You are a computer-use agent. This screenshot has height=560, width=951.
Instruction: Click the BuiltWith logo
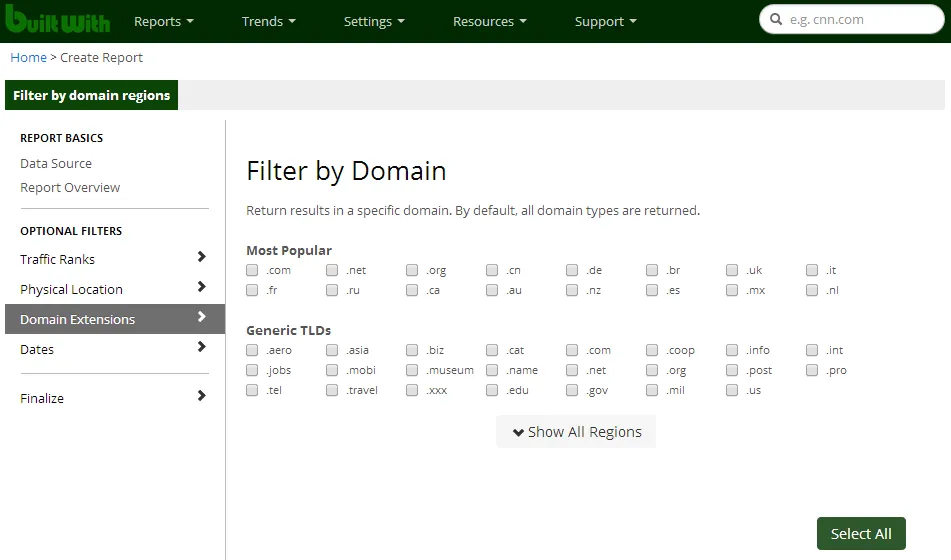(57, 19)
